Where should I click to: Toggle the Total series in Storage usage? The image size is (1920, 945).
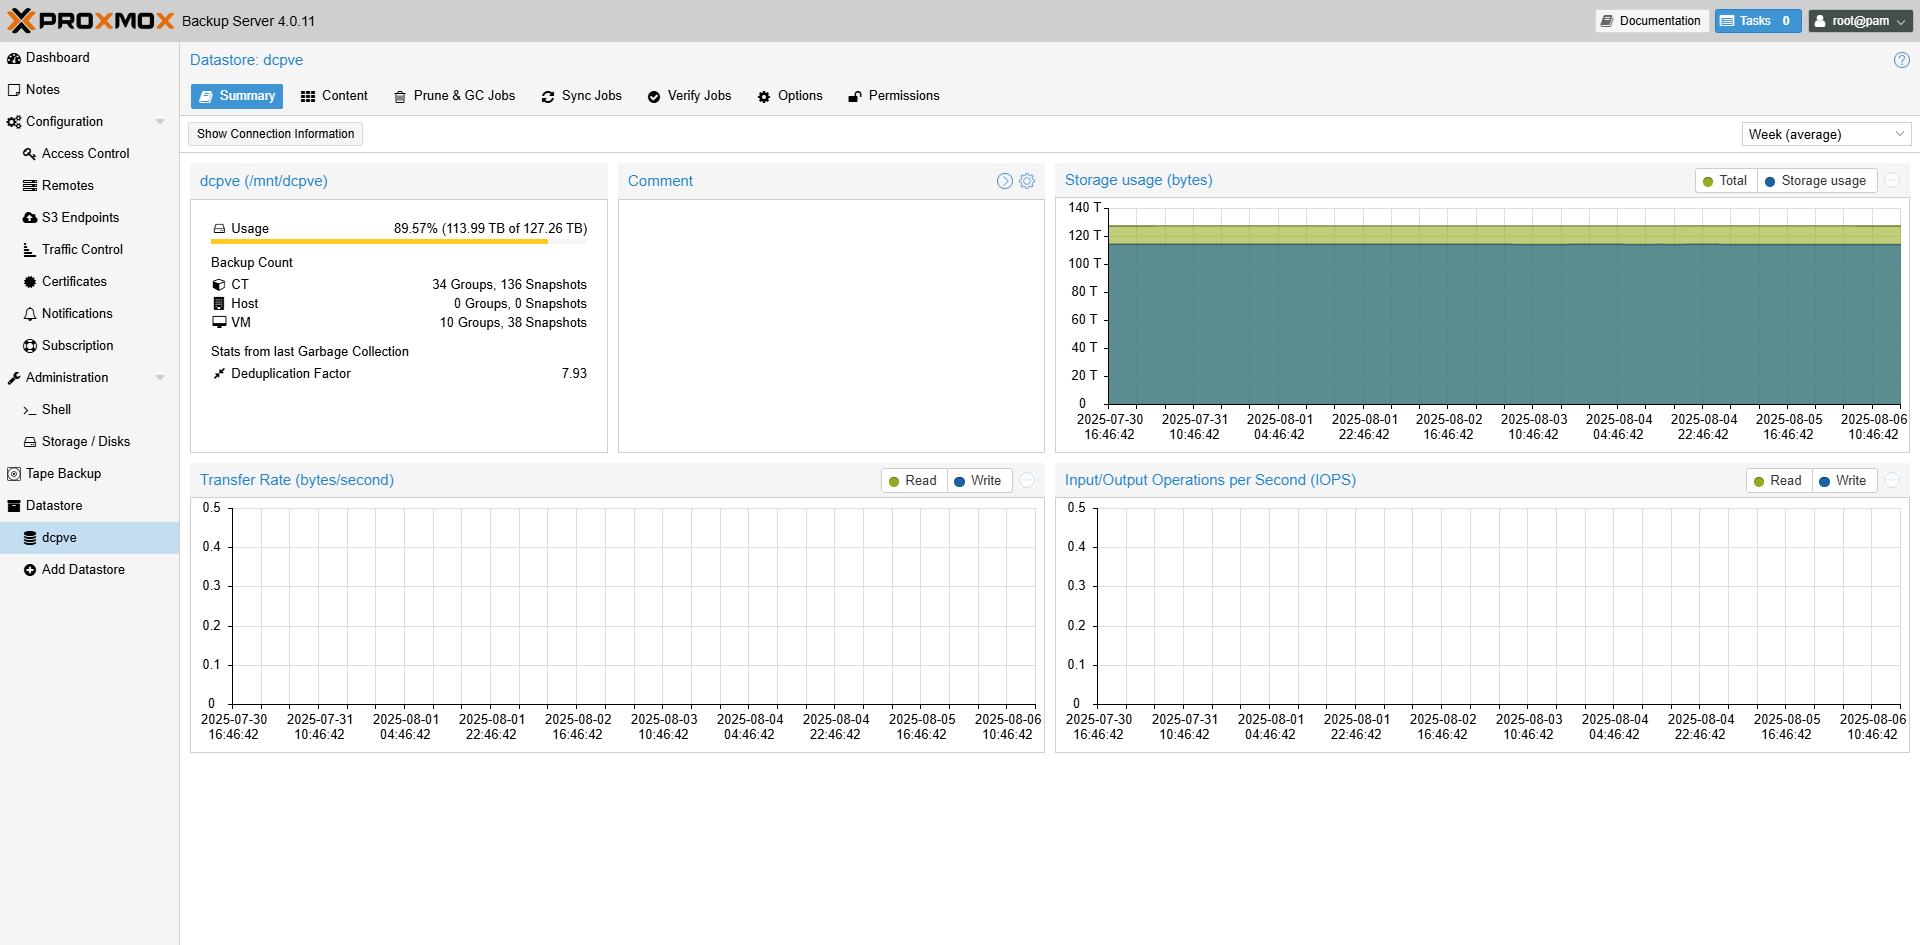pos(1726,181)
